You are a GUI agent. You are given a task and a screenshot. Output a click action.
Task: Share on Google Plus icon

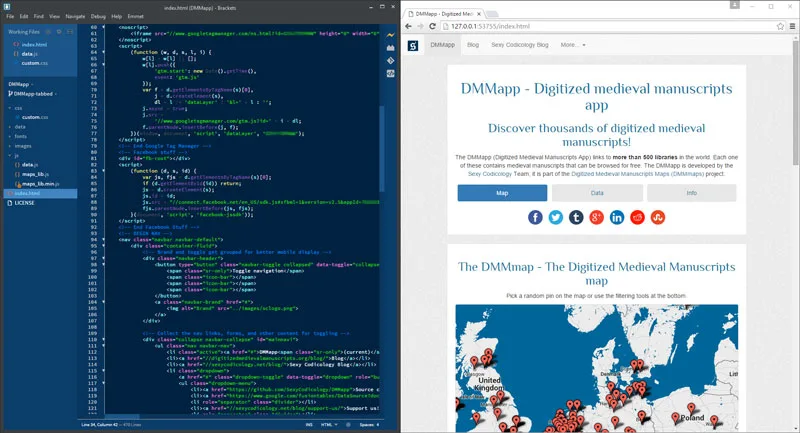tap(596, 217)
